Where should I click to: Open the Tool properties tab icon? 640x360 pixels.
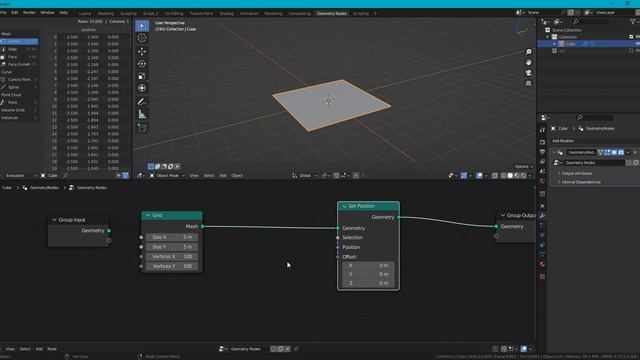pos(542,130)
